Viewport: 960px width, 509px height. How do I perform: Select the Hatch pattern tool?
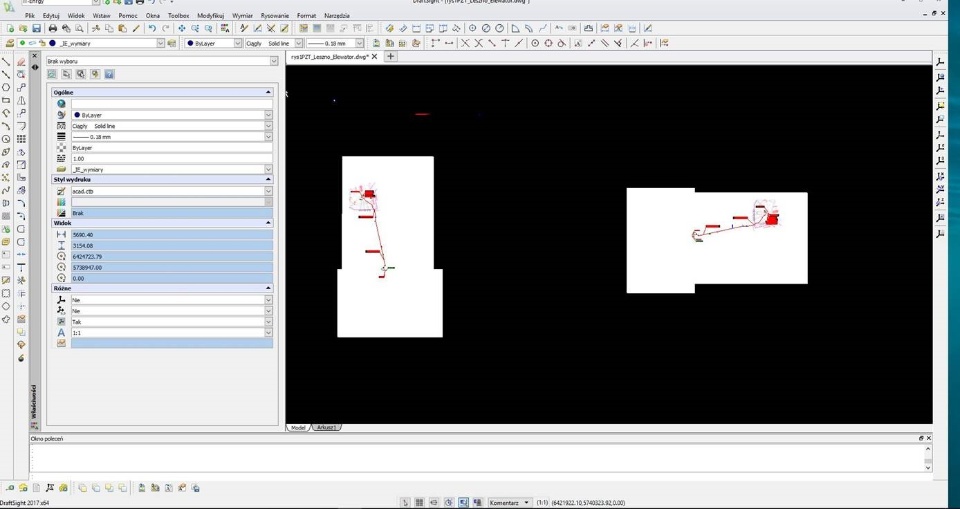pyautogui.click(x=6, y=216)
